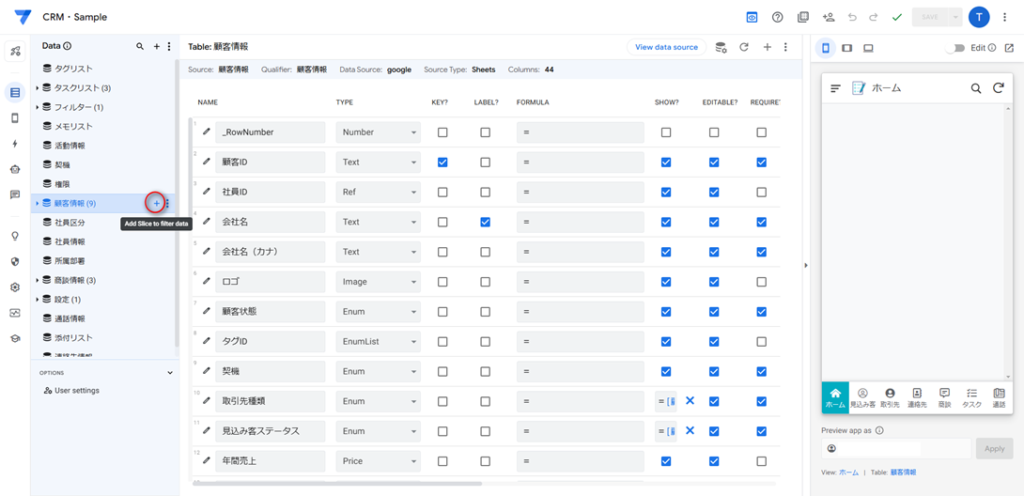
Task: Select 取引先 tab in app preview
Action: click(889, 398)
